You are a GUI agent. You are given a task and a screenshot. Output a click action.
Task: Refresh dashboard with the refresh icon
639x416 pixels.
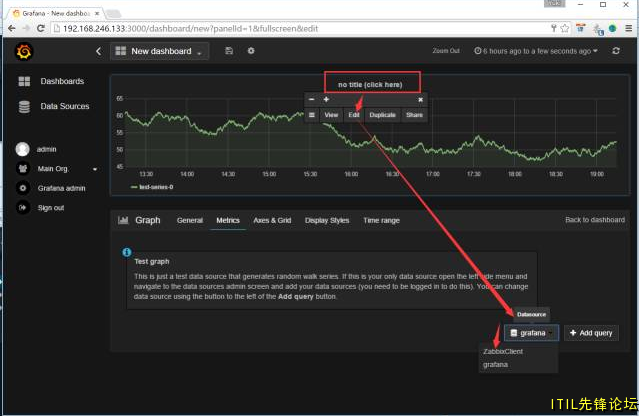click(616, 51)
